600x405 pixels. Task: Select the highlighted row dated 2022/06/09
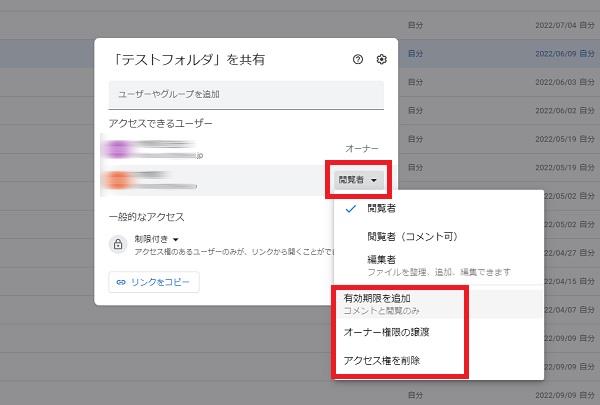(500, 52)
